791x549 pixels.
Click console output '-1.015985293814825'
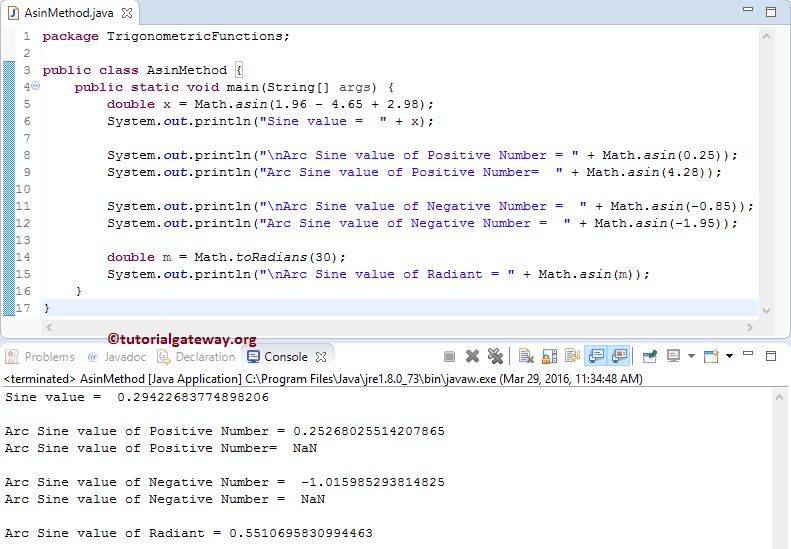(373, 482)
